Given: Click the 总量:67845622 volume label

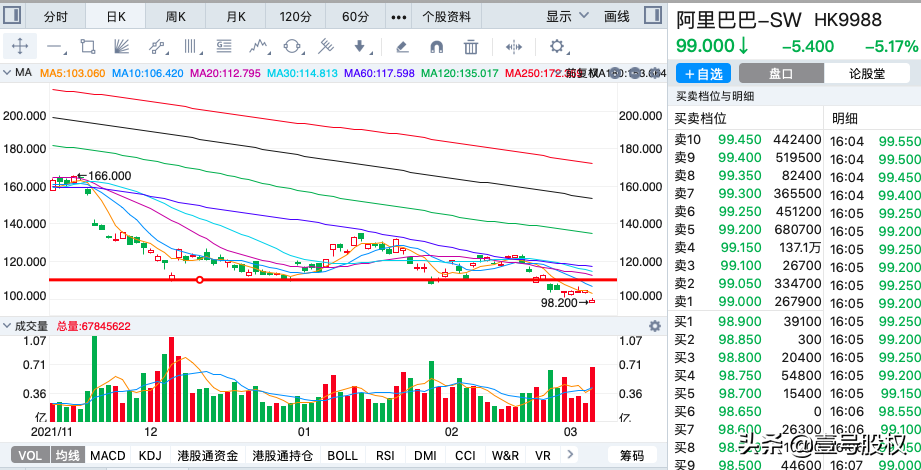Looking at the screenshot, I should click(93, 326).
